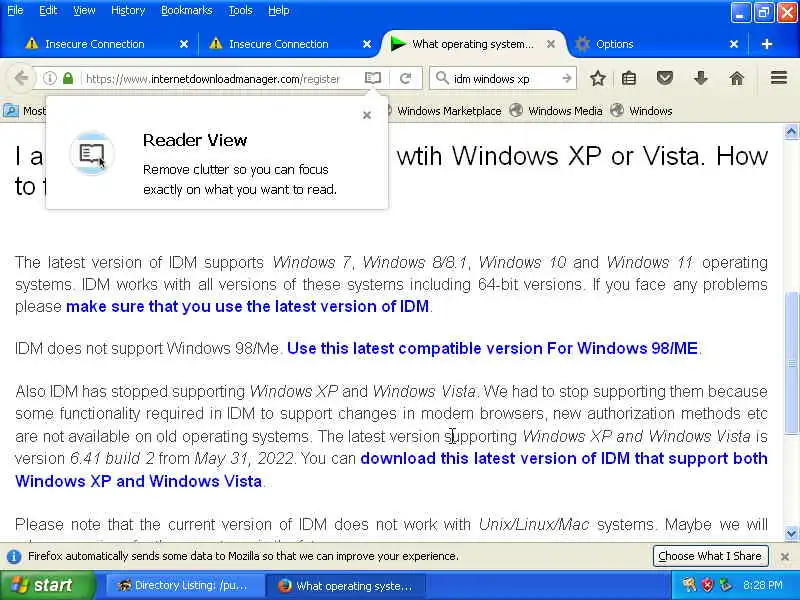This screenshot has width=800, height=600.
Task: Switch to the first Insecure Connection tab
Action: 95,44
